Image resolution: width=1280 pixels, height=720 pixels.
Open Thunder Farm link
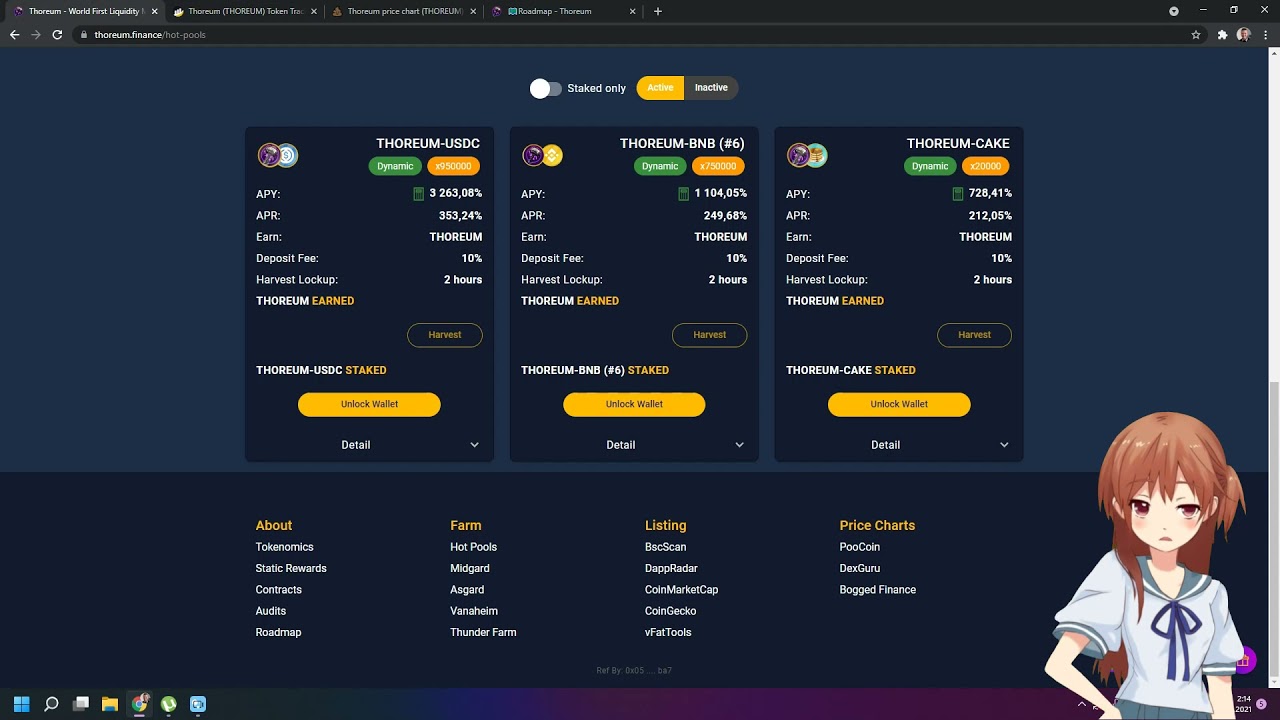click(x=483, y=632)
